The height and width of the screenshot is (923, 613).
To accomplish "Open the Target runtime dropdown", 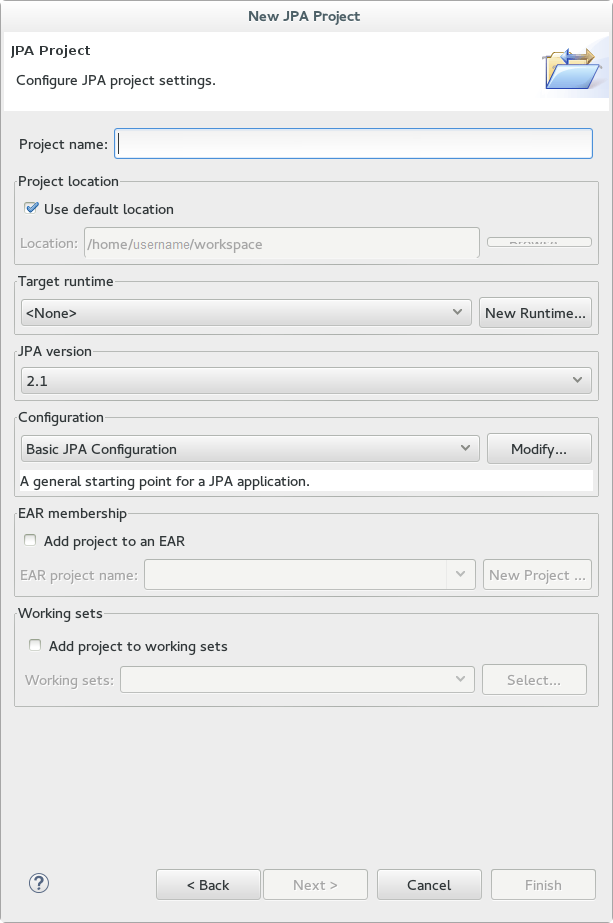I will [246, 313].
